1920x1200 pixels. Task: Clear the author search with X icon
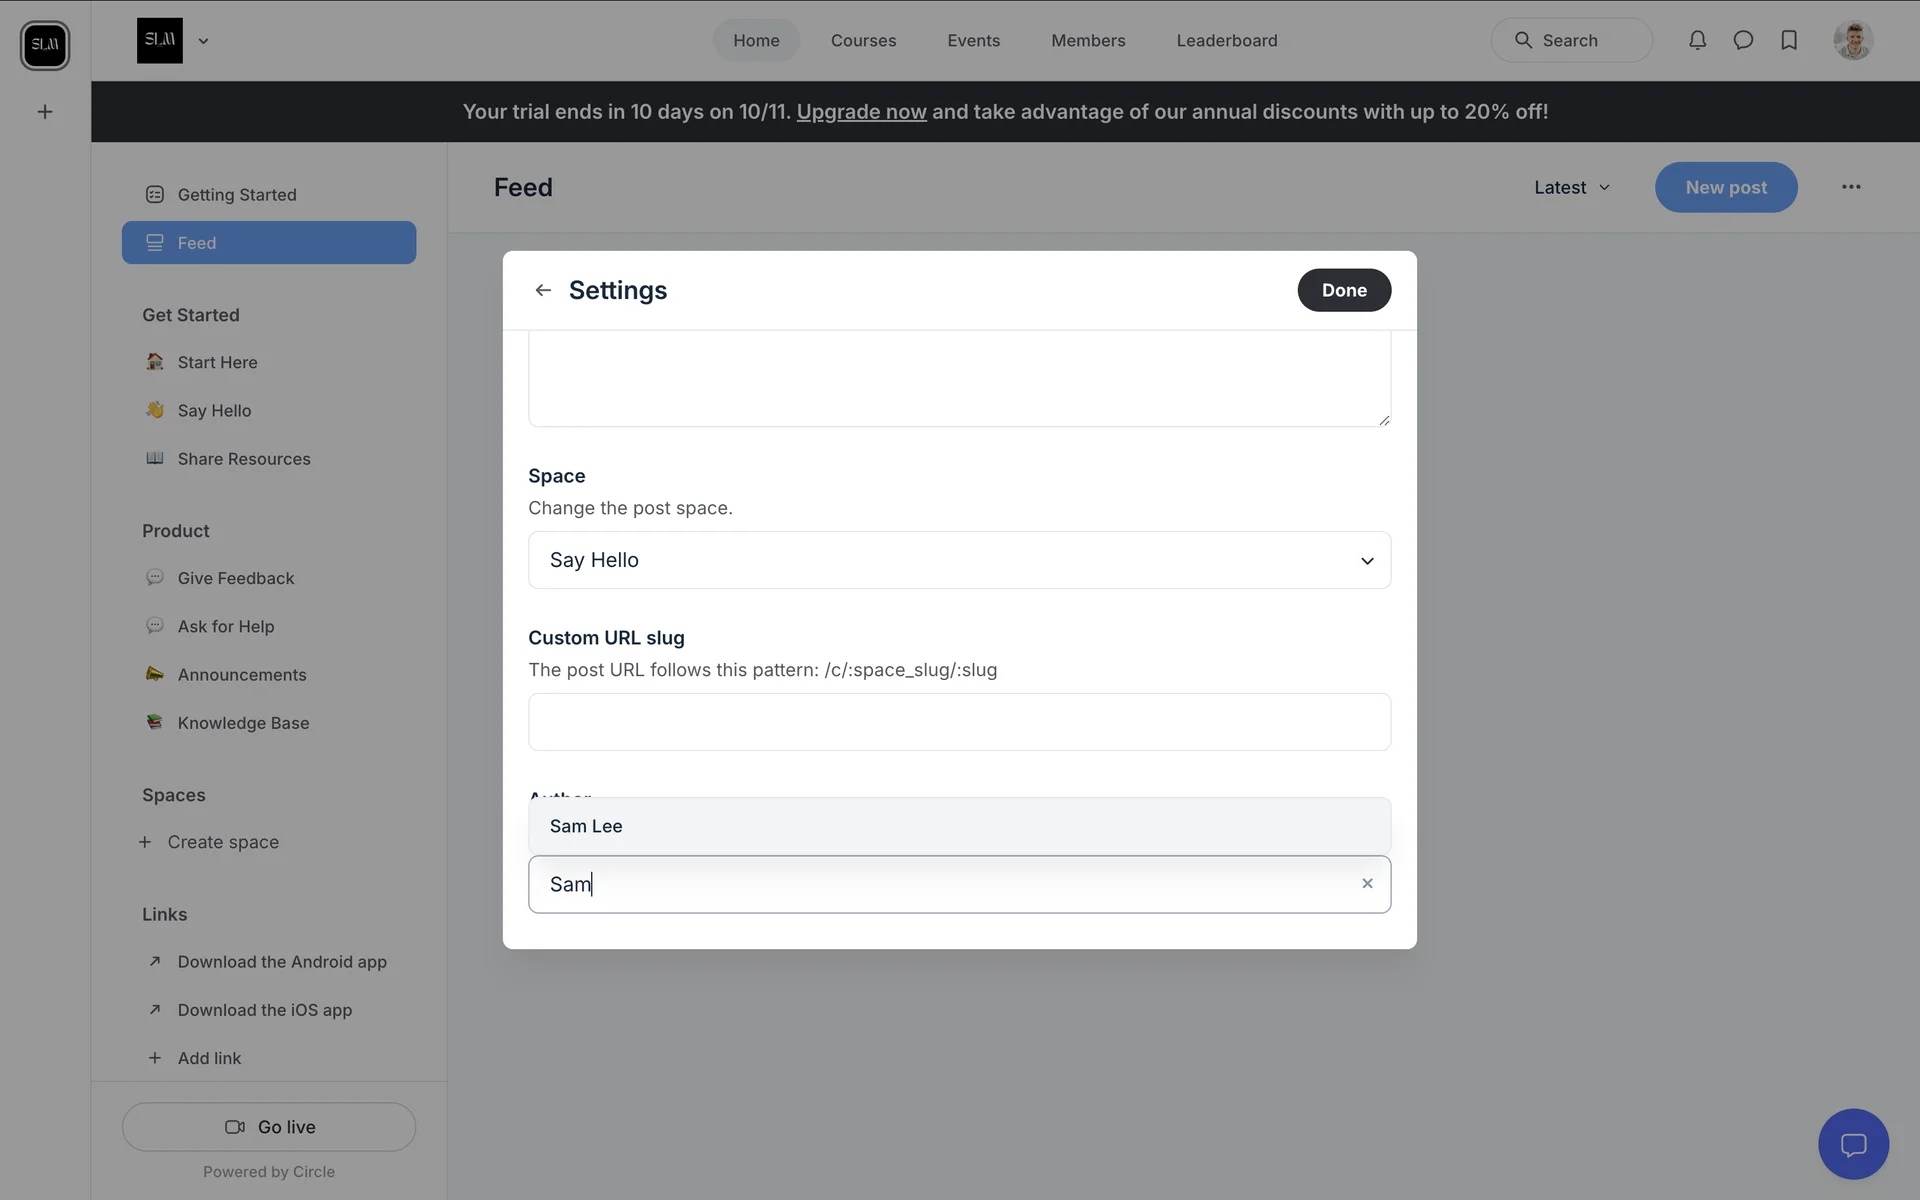pos(1367,884)
